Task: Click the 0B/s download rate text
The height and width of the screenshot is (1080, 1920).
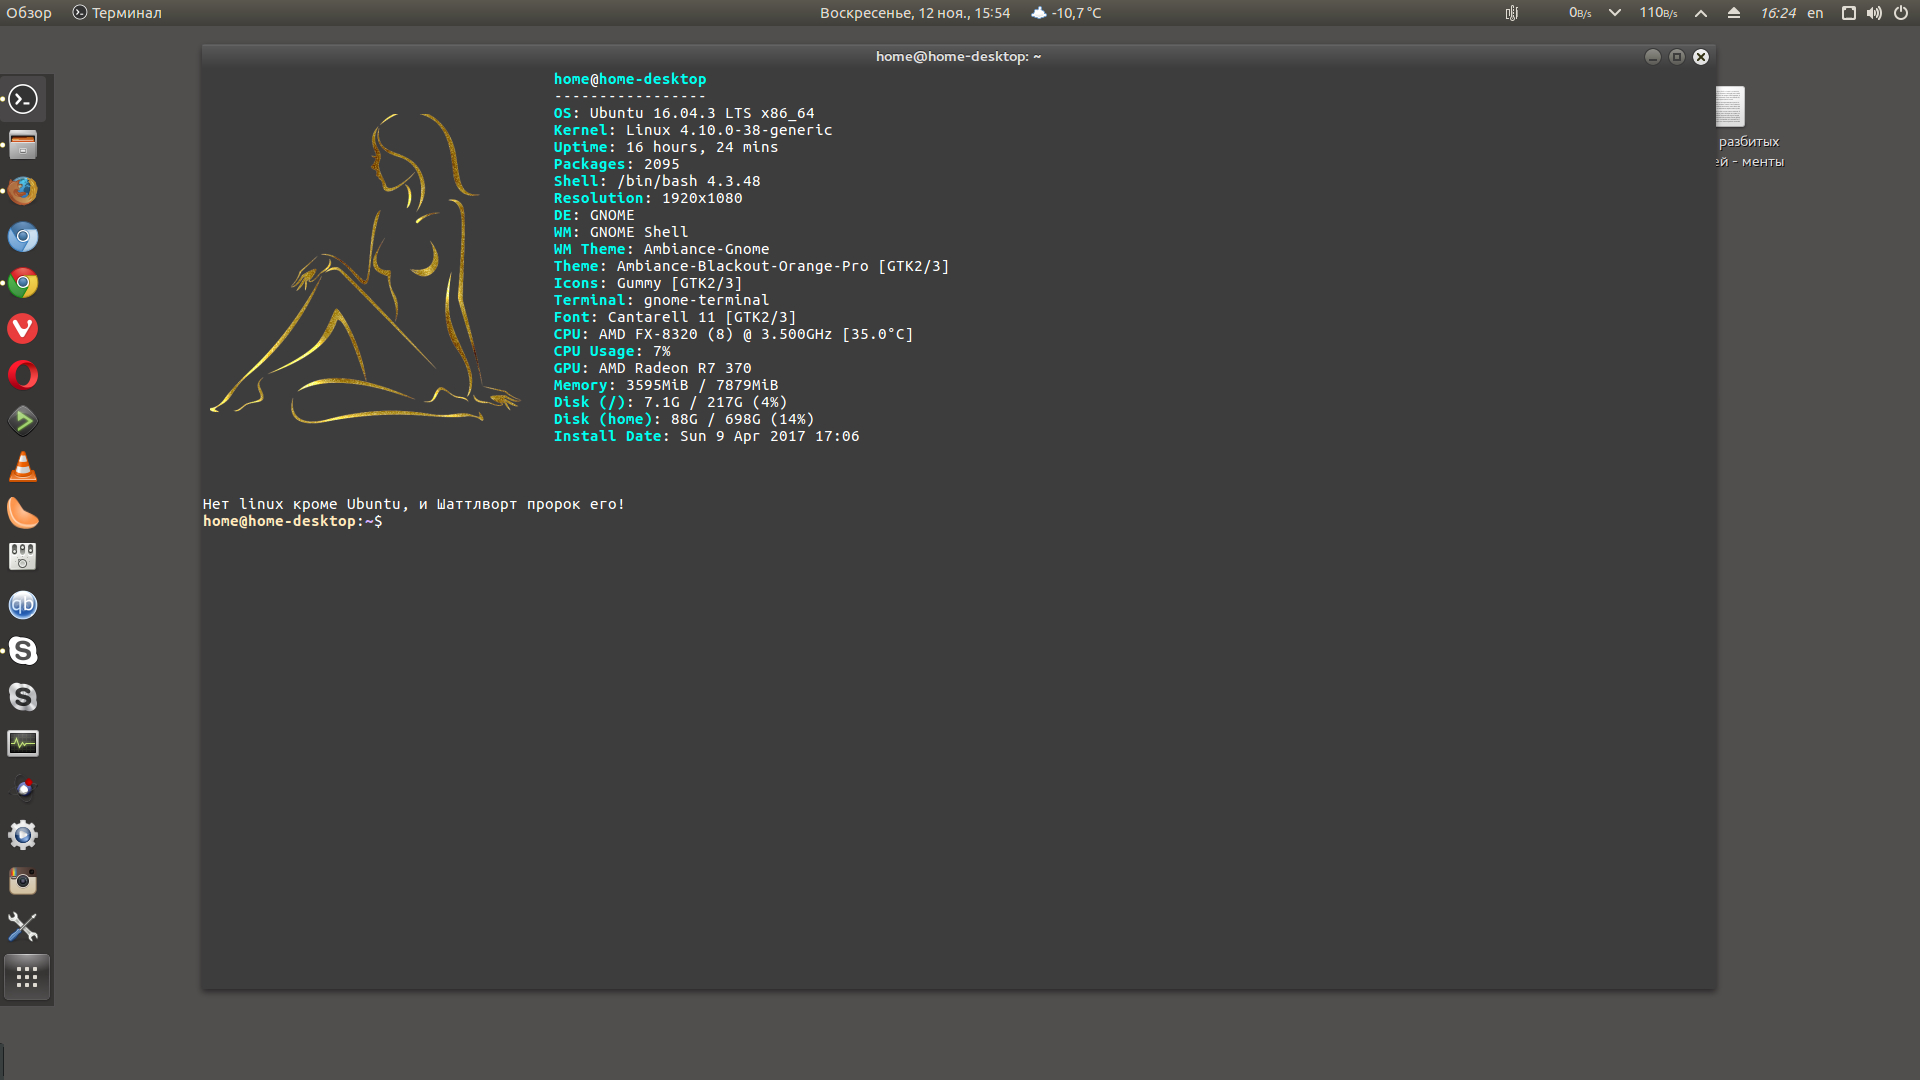Action: click(x=1580, y=13)
